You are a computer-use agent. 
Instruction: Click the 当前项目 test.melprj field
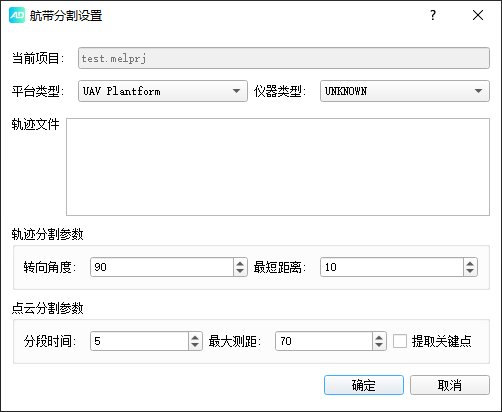[x=284, y=58]
